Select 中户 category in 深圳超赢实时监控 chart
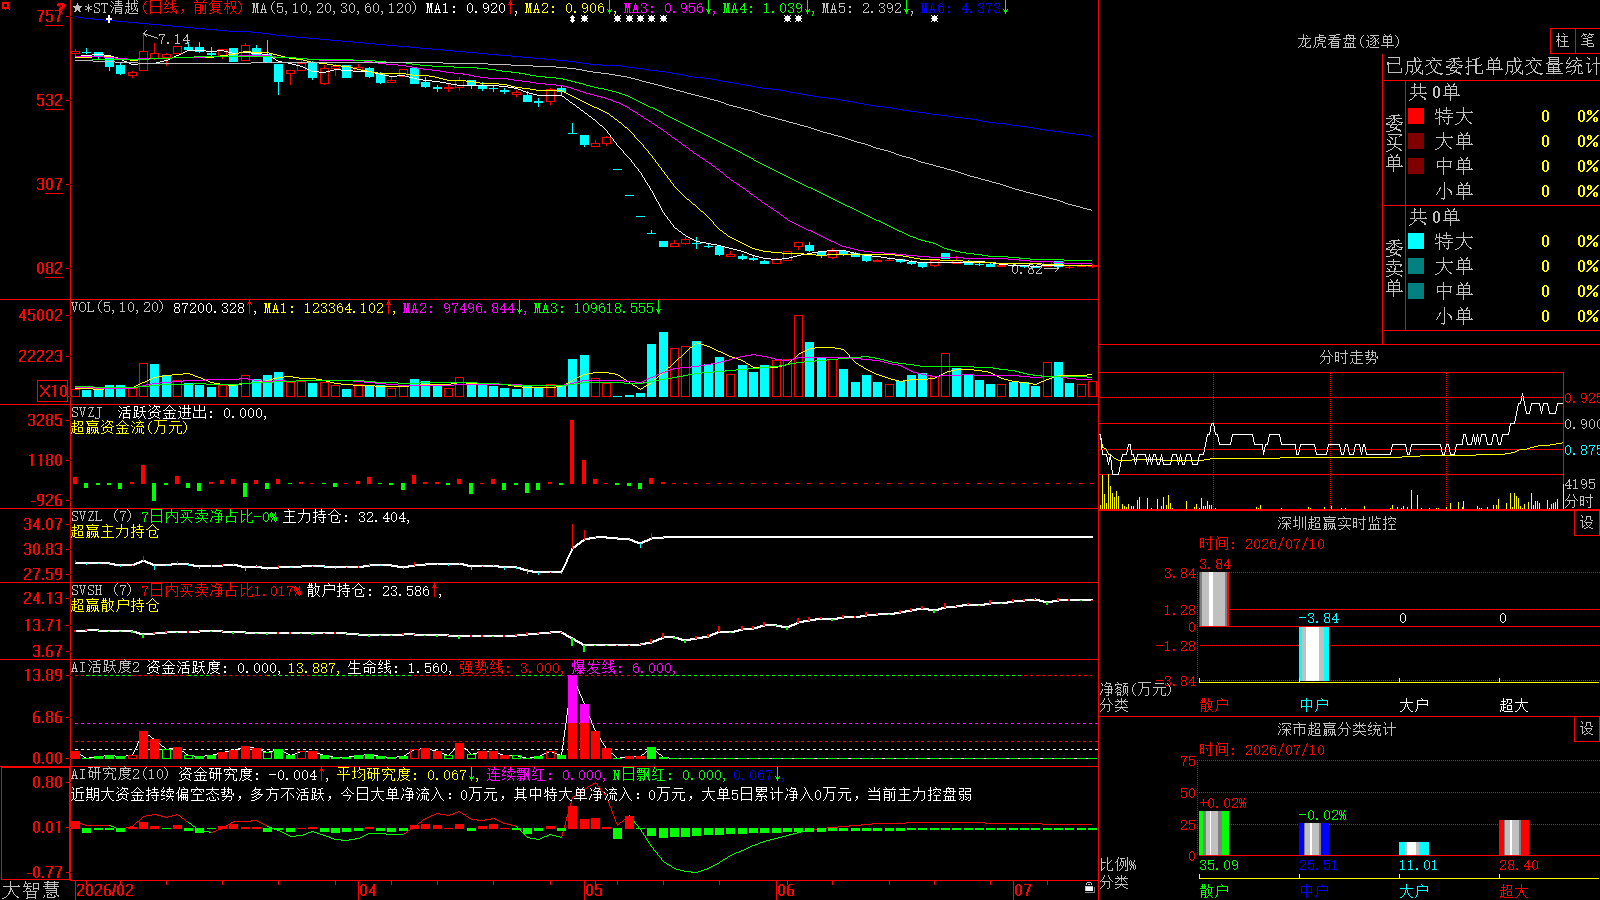The height and width of the screenshot is (900, 1600). pyautogui.click(x=1314, y=705)
